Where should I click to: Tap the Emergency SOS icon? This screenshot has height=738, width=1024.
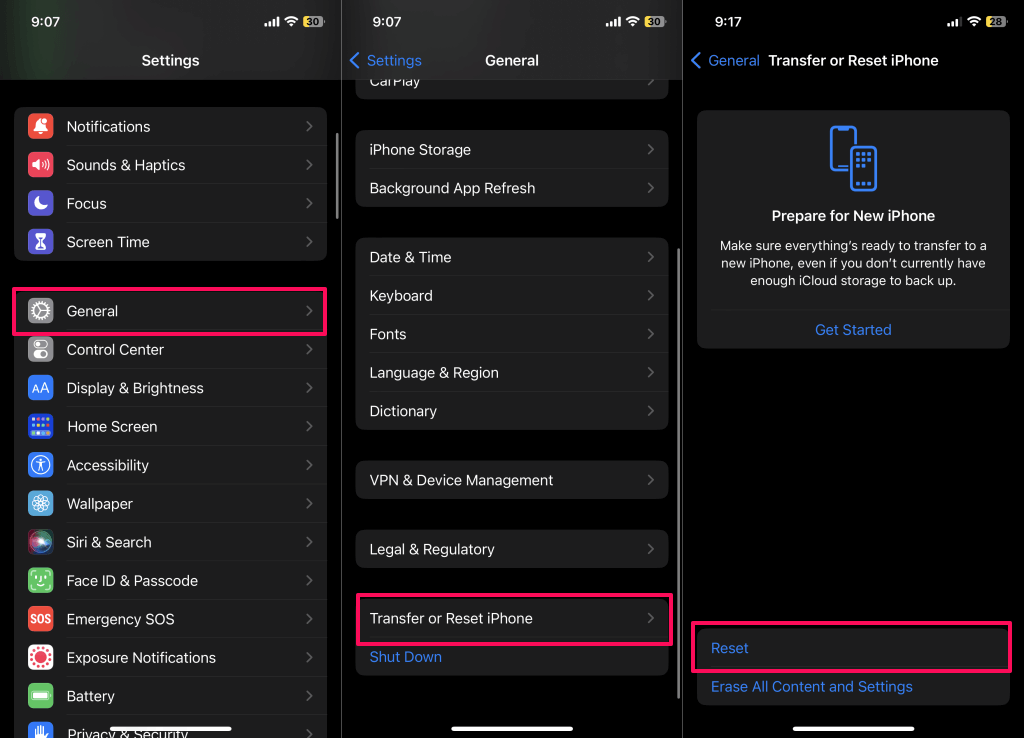pos(41,619)
